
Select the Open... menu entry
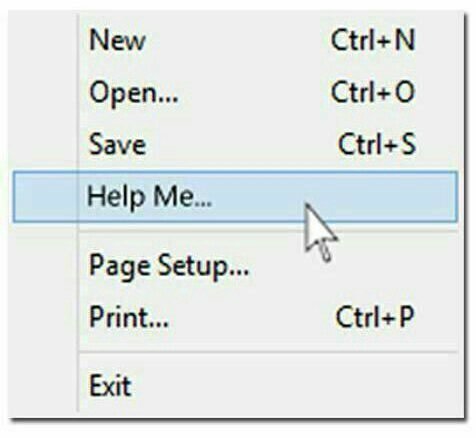pyautogui.click(x=235, y=92)
